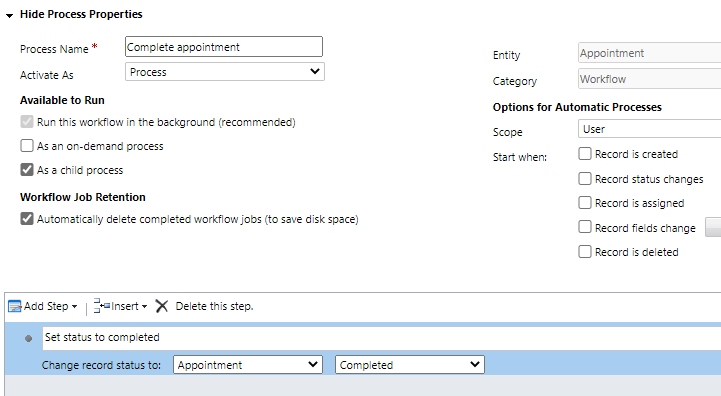Check Record is created option

tap(584, 154)
